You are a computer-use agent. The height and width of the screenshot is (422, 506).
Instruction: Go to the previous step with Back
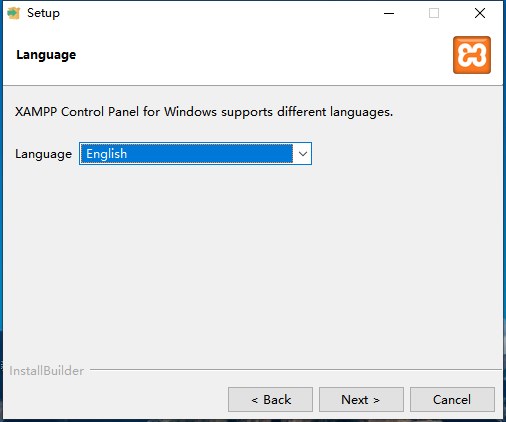point(270,399)
